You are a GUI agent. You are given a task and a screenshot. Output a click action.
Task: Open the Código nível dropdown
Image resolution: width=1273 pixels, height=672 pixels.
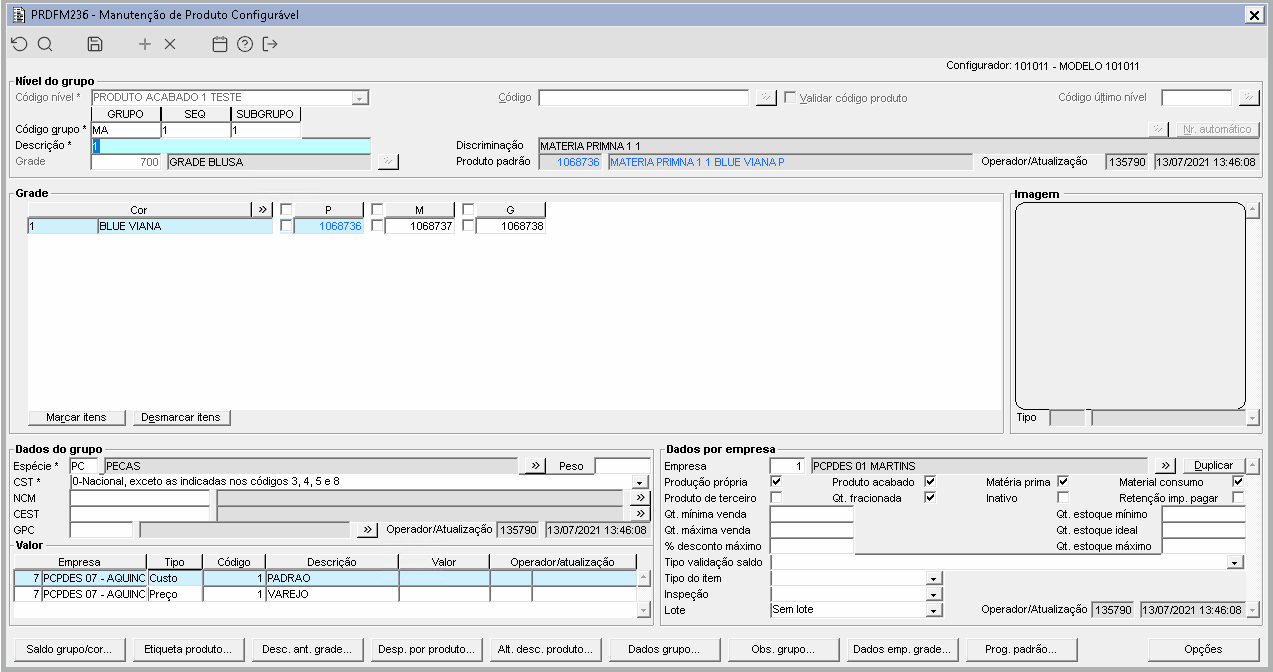[x=361, y=98]
